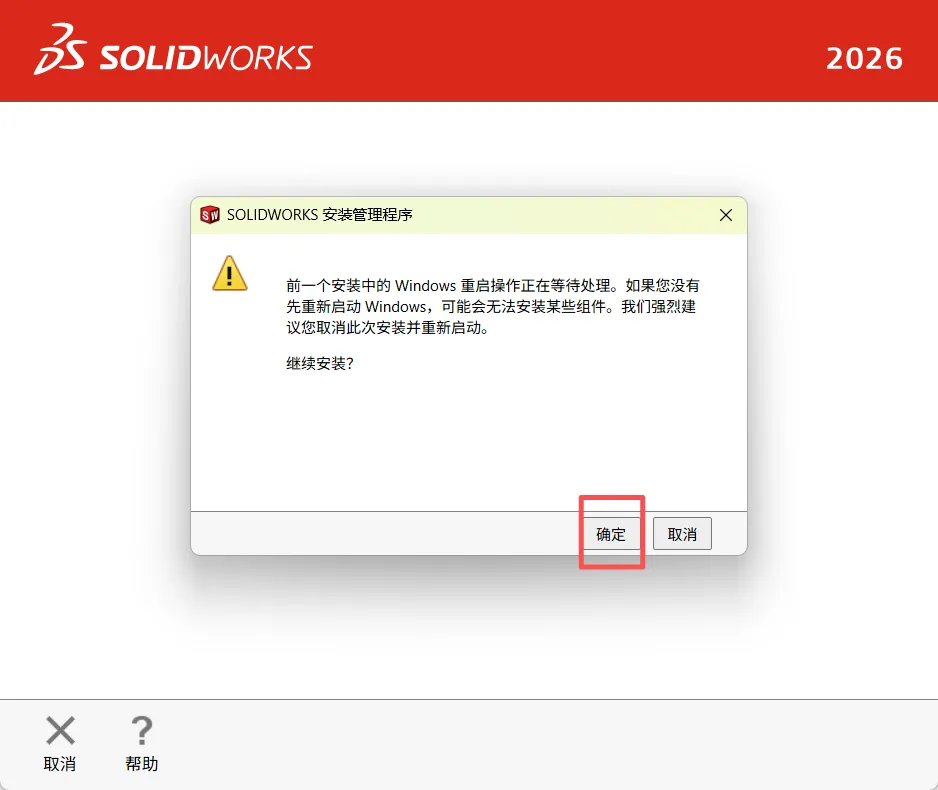Click dialog footer area left of 确定
The image size is (938, 790).
pos(383,533)
